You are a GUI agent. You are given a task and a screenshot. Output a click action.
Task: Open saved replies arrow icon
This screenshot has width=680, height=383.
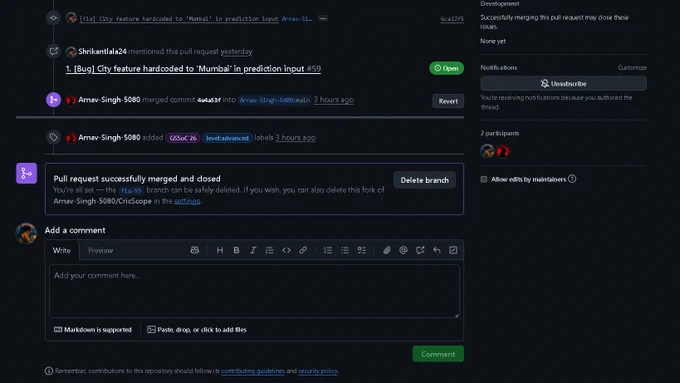[437, 250]
